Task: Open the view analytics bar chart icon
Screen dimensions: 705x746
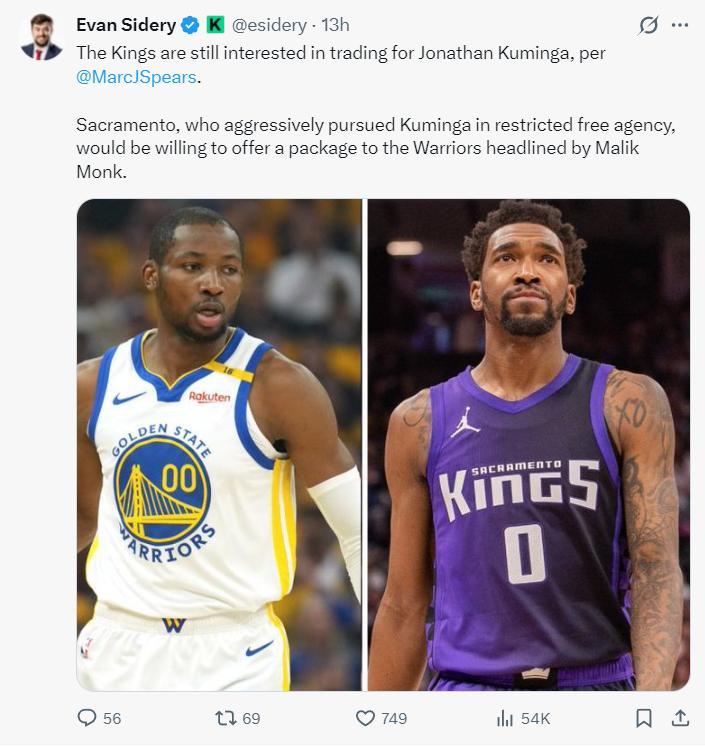Action: 505,718
